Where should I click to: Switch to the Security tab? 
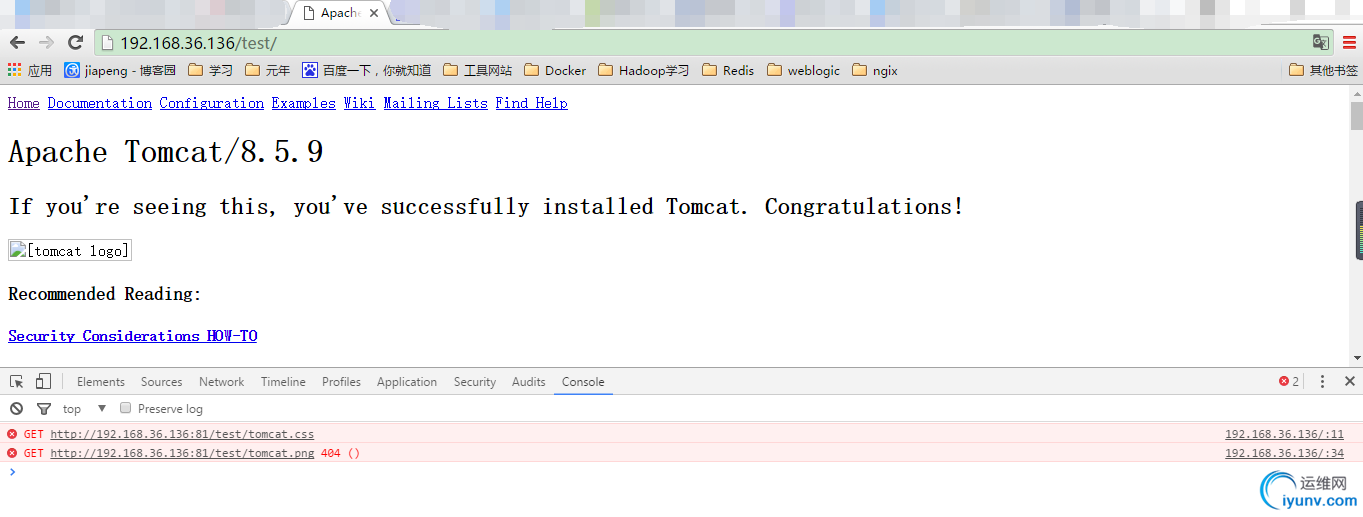pyautogui.click(x=475, y=382)
